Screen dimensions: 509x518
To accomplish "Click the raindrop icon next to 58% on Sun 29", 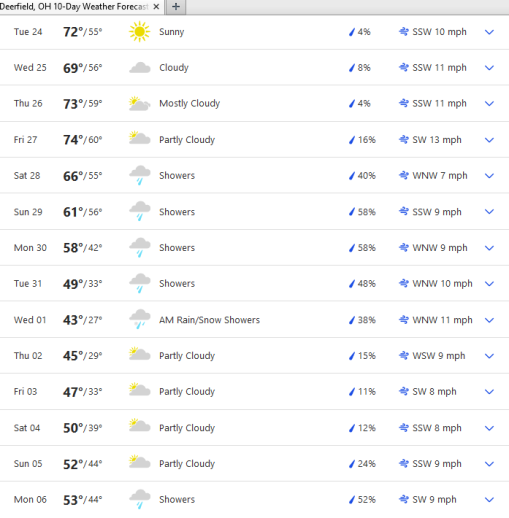I will pyautogui.click(x=352, y=212).
